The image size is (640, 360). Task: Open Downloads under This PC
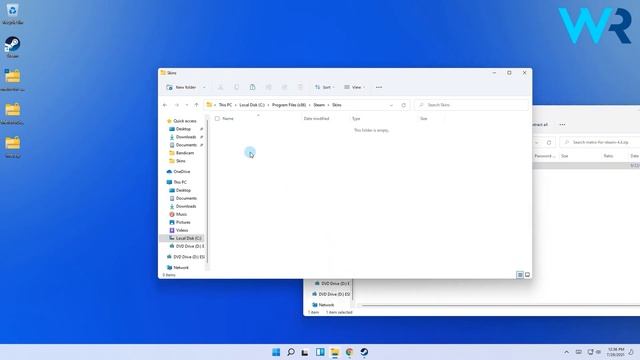[186, 207]
